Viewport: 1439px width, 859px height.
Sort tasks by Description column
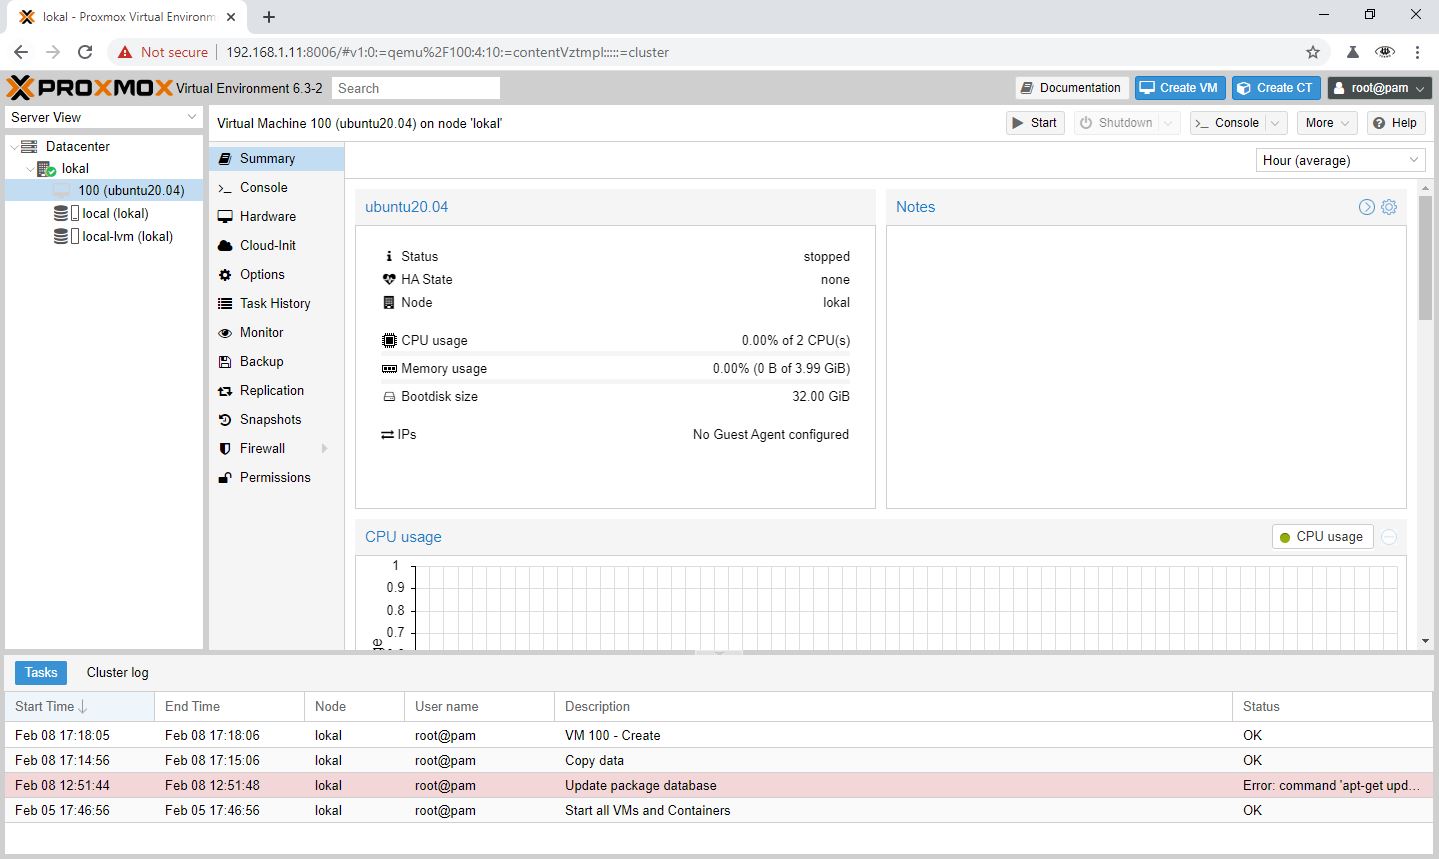coord(893,706)
